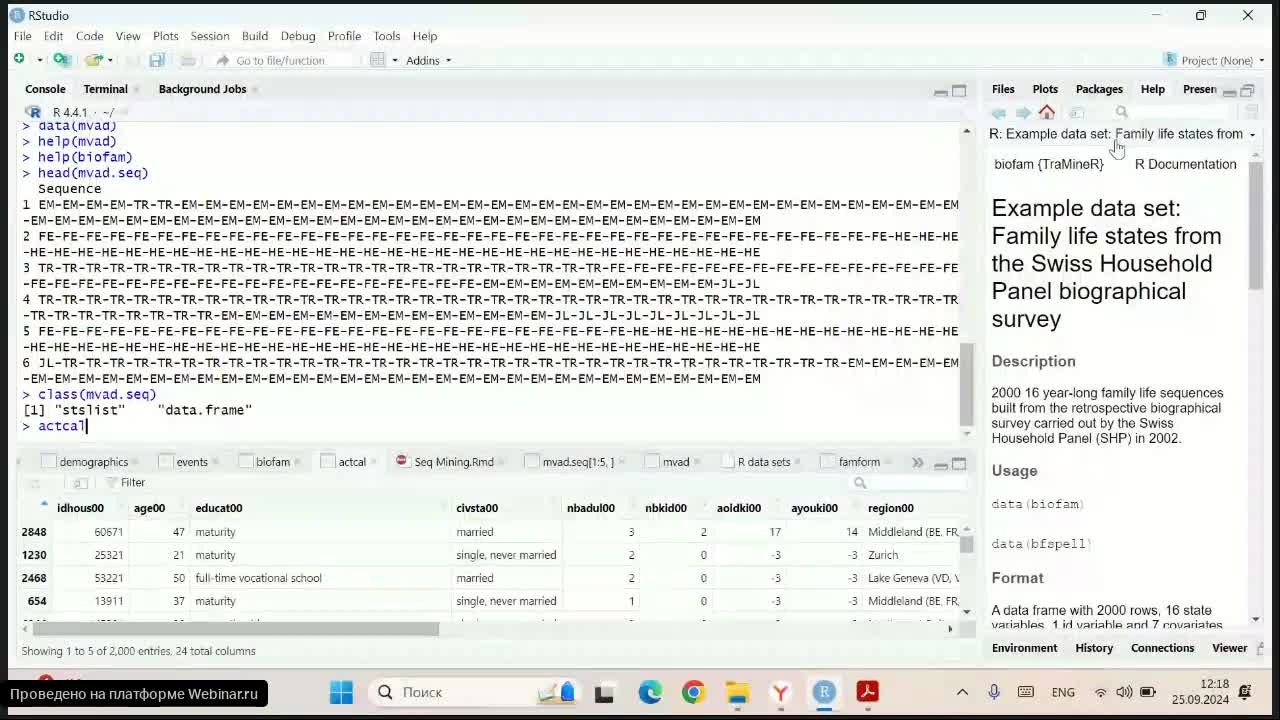Viewport: 1280px width, 720px height.
Task: Click the Workspace Panes grid icon
Action: pos(377,60)
